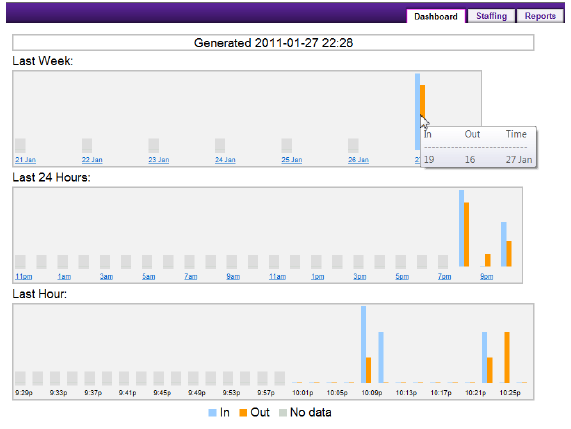Click the orange Out bar at 10:09p
Image resolution: width=571 pixels, height=429 pixels.
click(x=369, y=370)
